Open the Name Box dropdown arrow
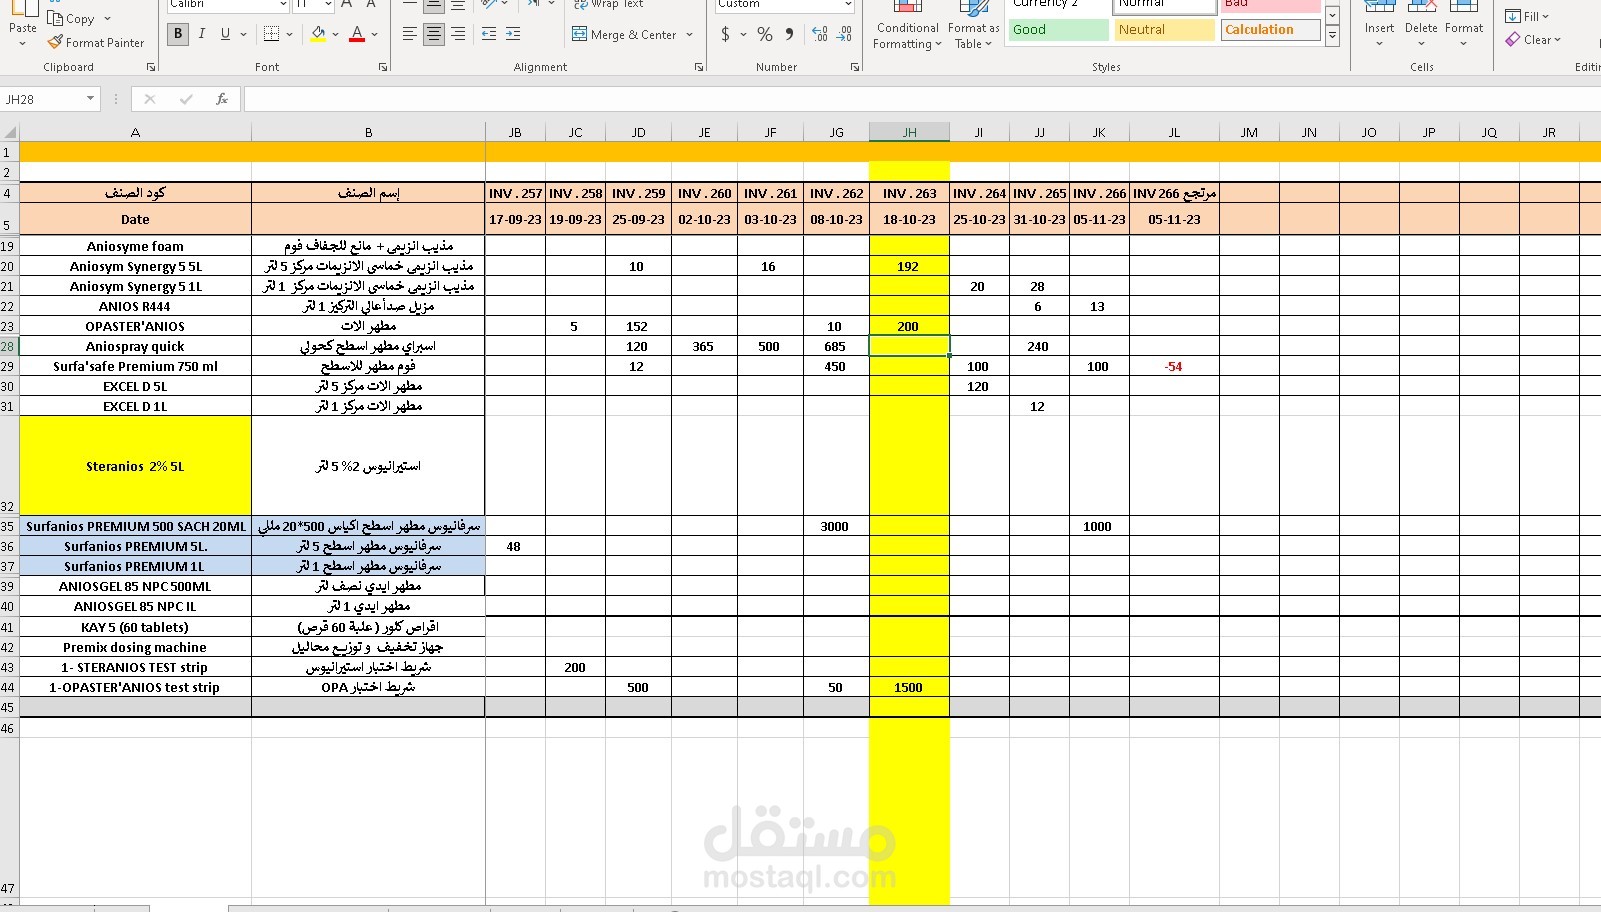 tap(90, 99)
